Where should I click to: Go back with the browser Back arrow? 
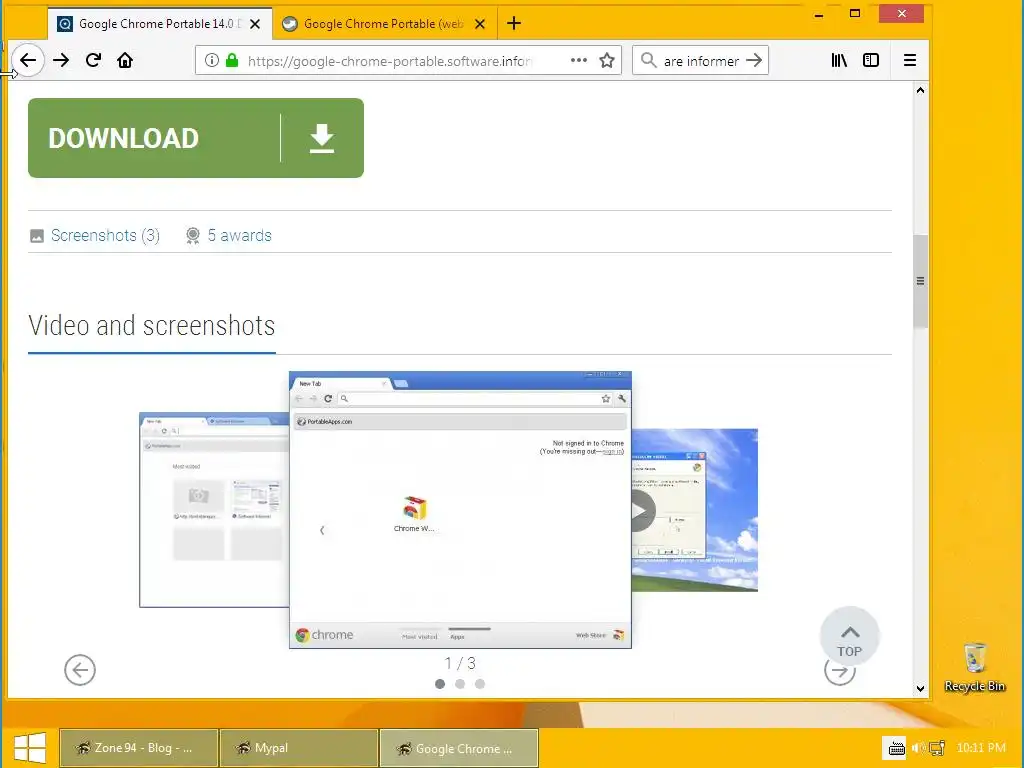[x=27, y=61]
